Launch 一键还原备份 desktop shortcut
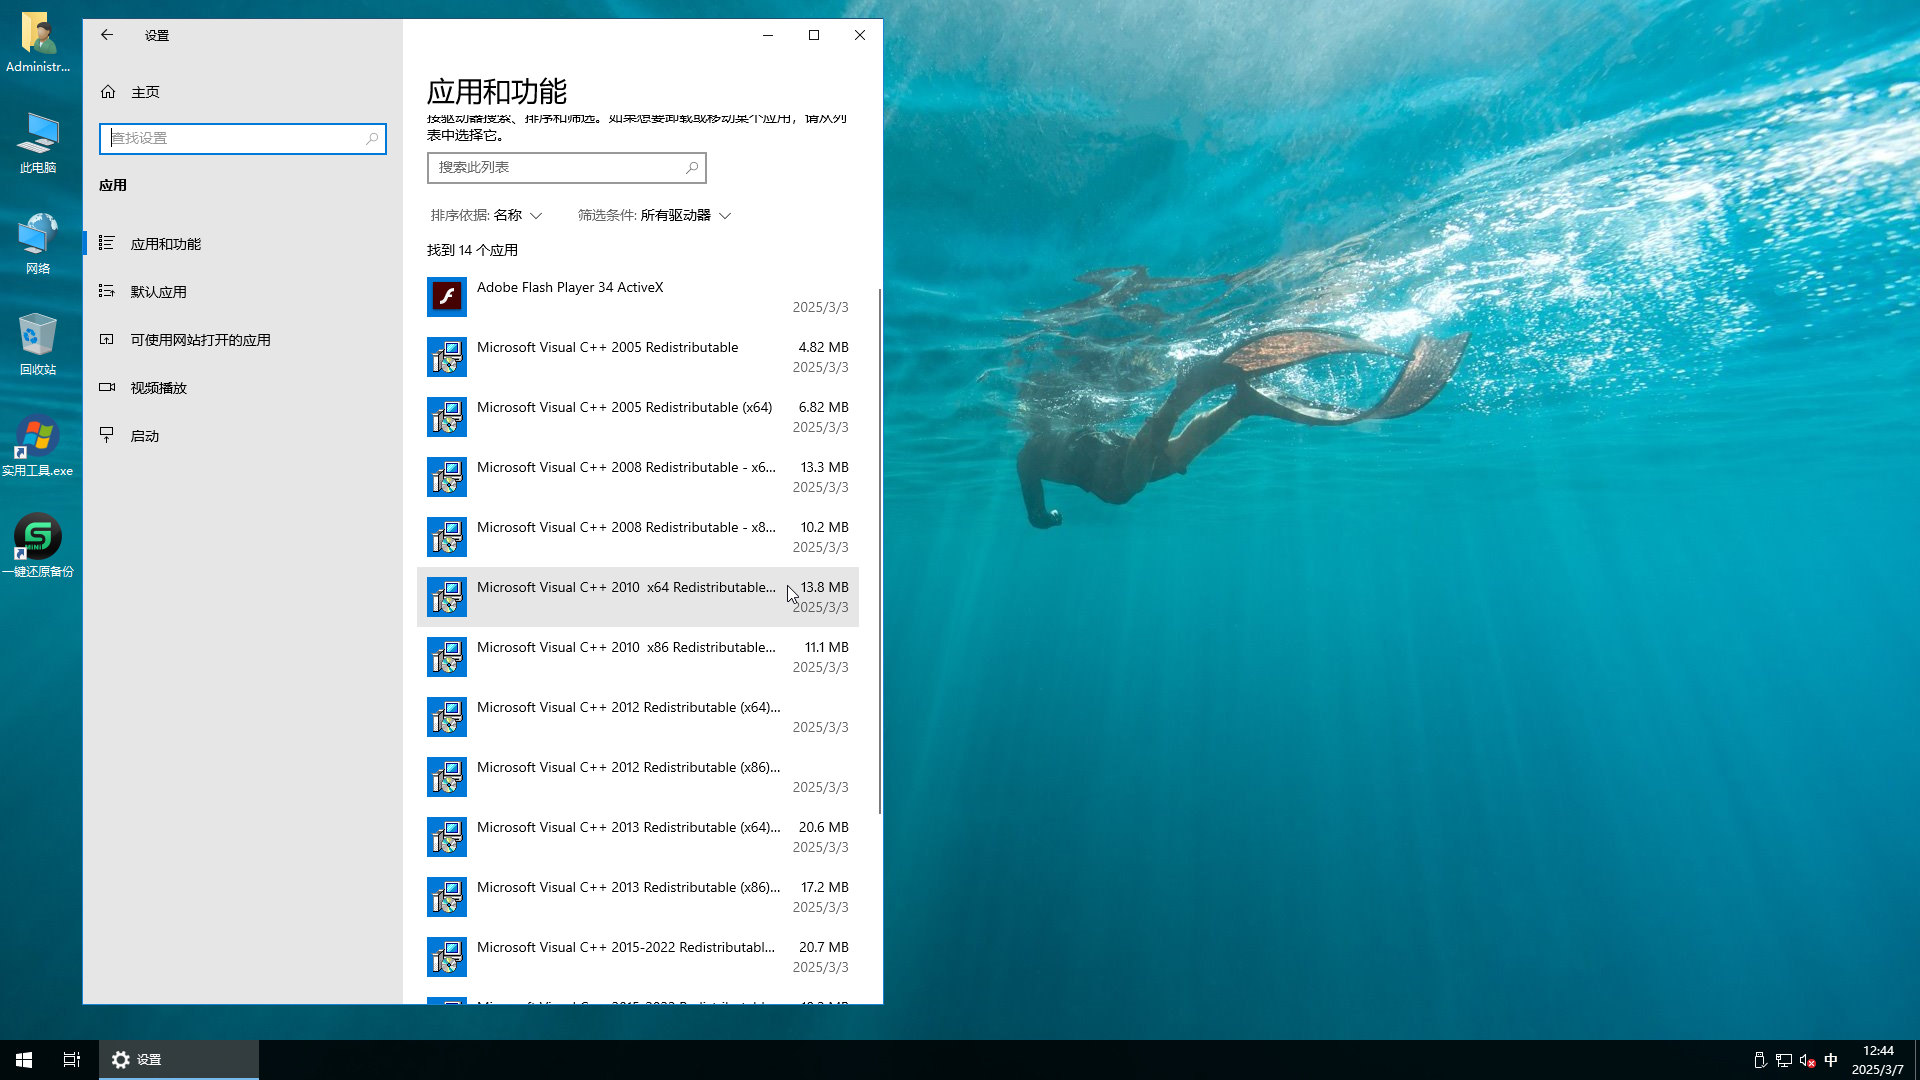This screenshot has width=1920, height=1080. [38, 546]
